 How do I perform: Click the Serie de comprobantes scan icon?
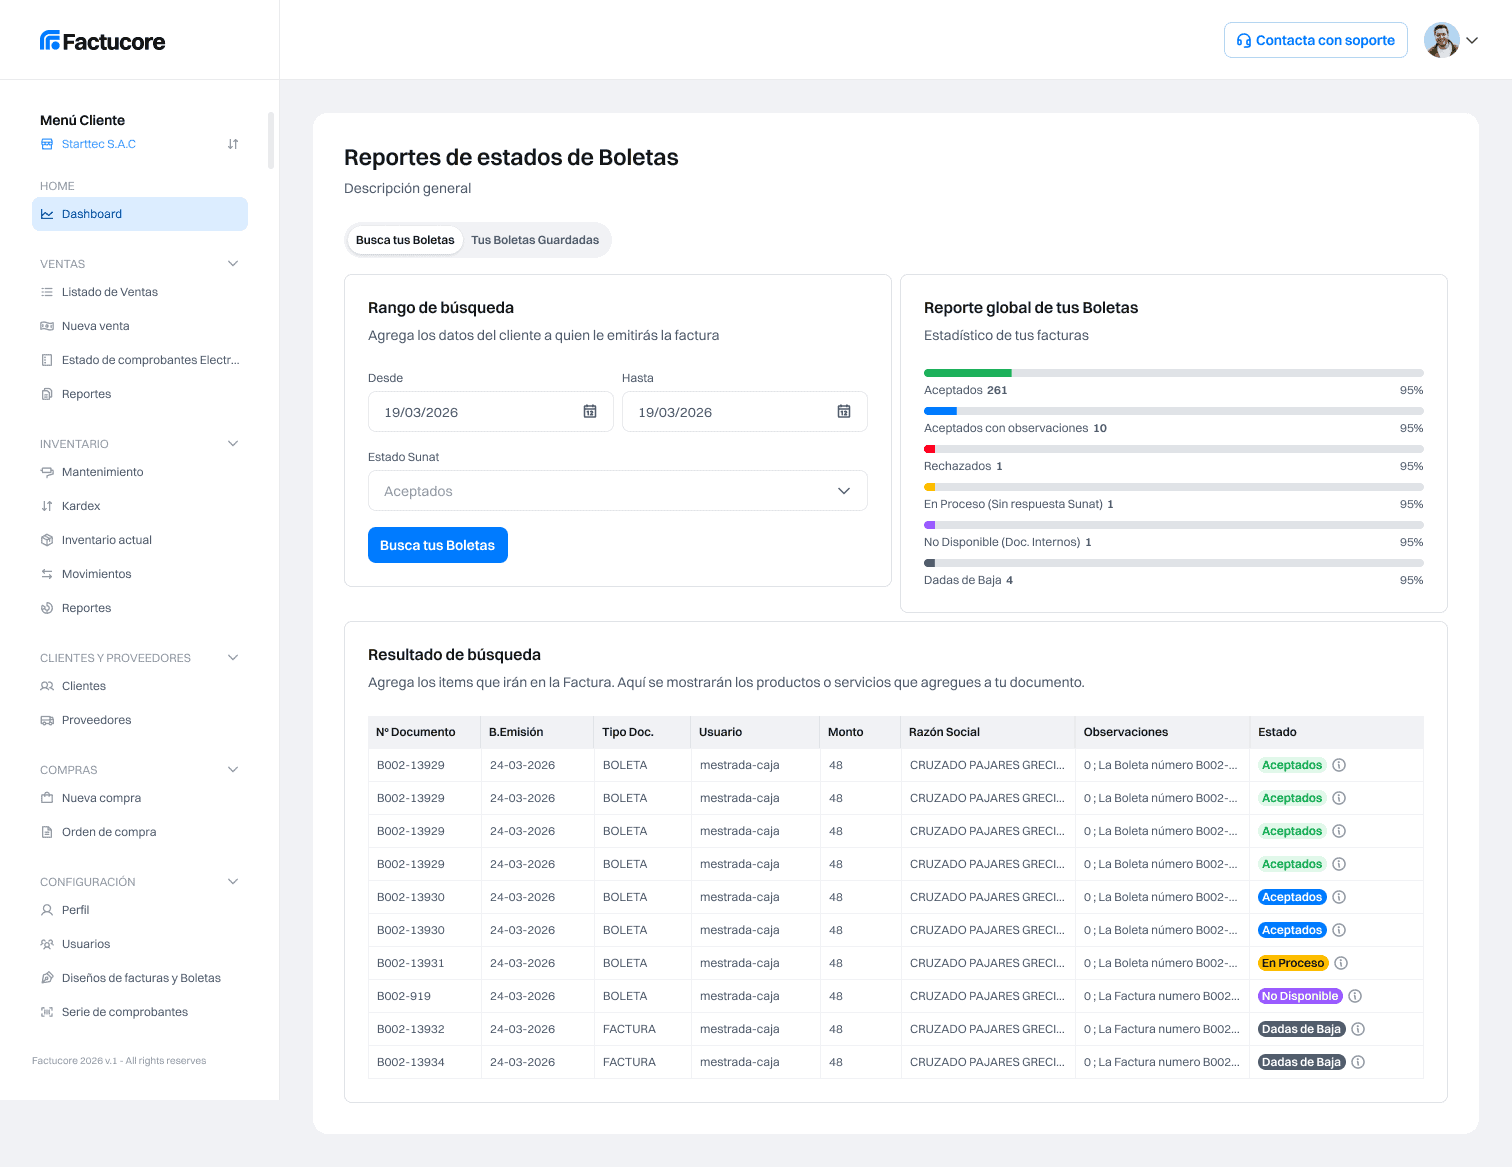click(x=47, y=1012)
